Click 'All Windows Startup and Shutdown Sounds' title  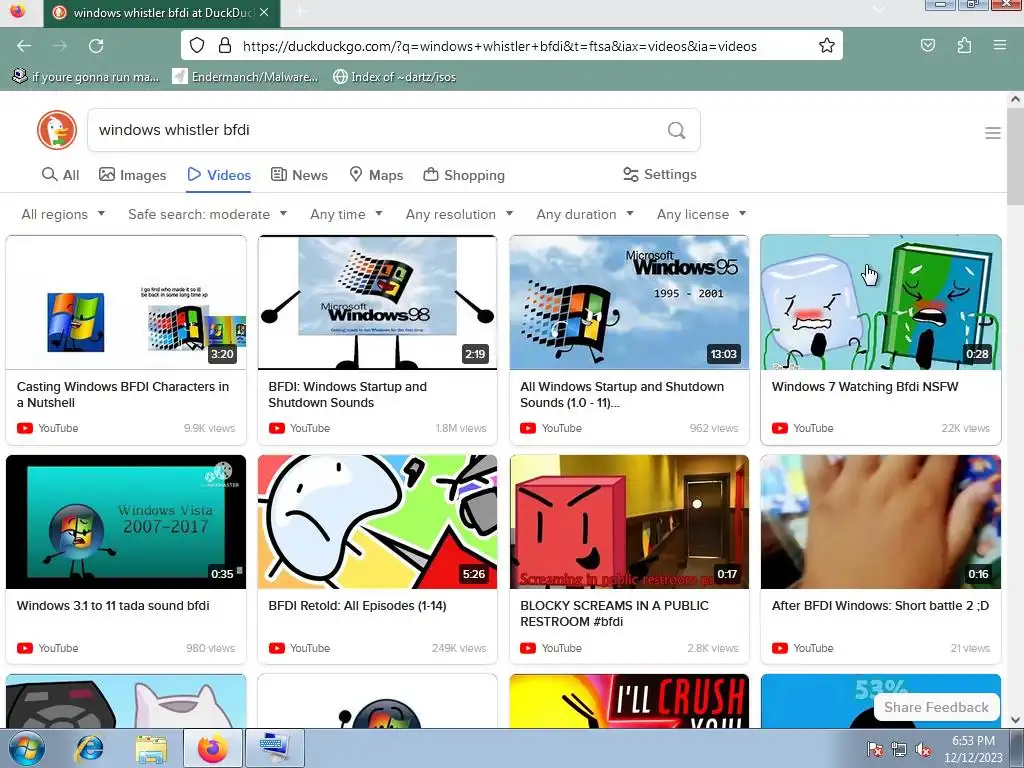pyautogui.click(x=622, y=394)
